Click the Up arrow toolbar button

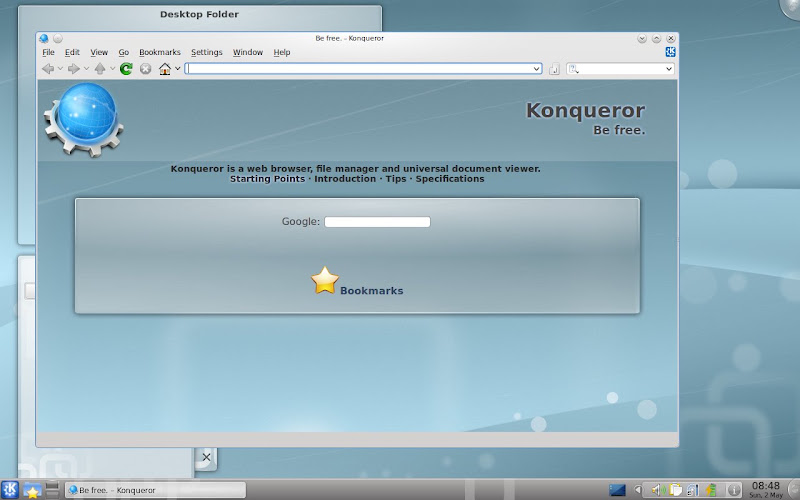(100, 68)
